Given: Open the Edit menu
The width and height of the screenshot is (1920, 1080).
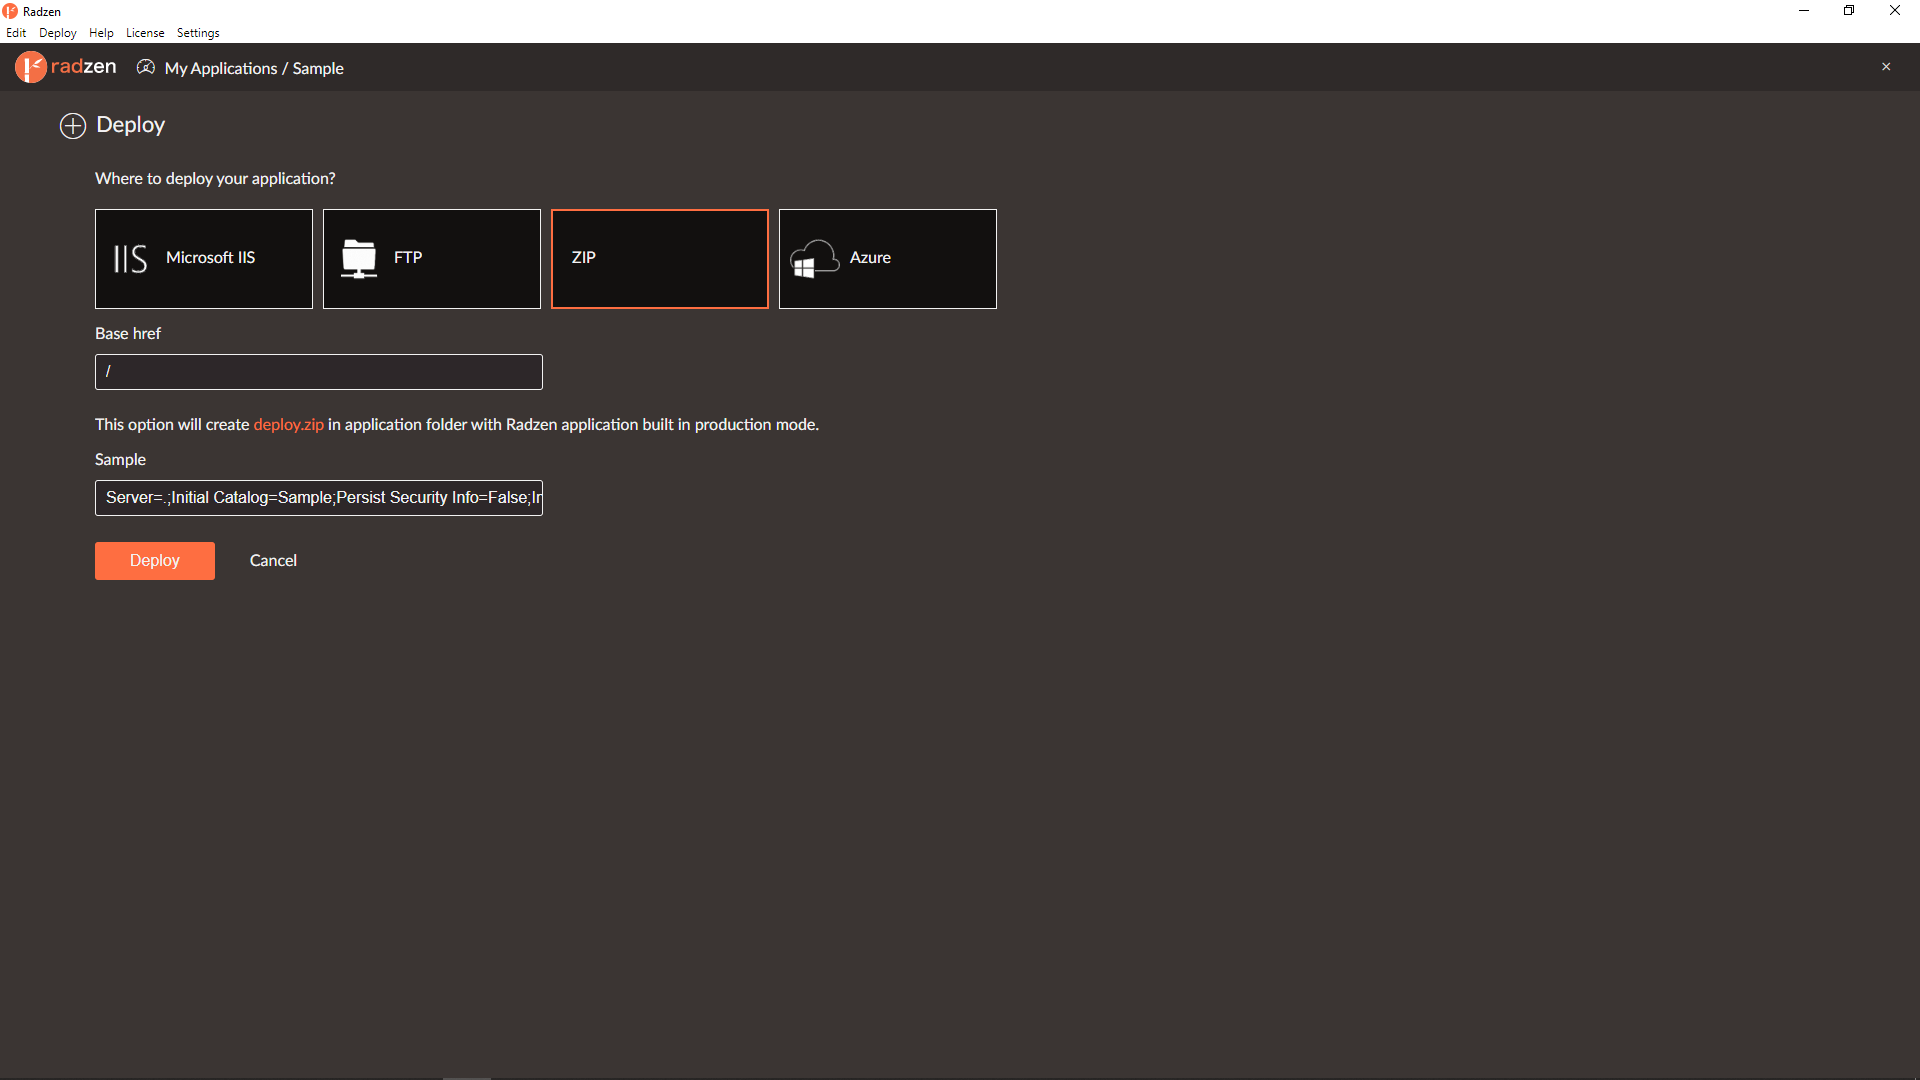Looking at the screenshot, I should (16, 33).
